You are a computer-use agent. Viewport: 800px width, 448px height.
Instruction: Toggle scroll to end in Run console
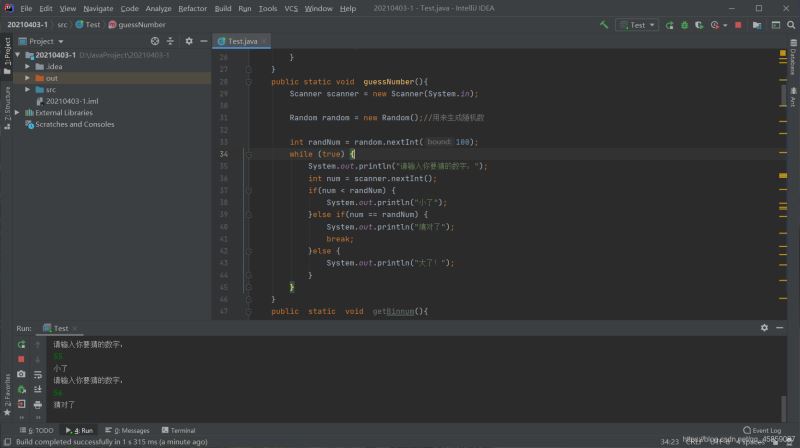coord(38,389)
